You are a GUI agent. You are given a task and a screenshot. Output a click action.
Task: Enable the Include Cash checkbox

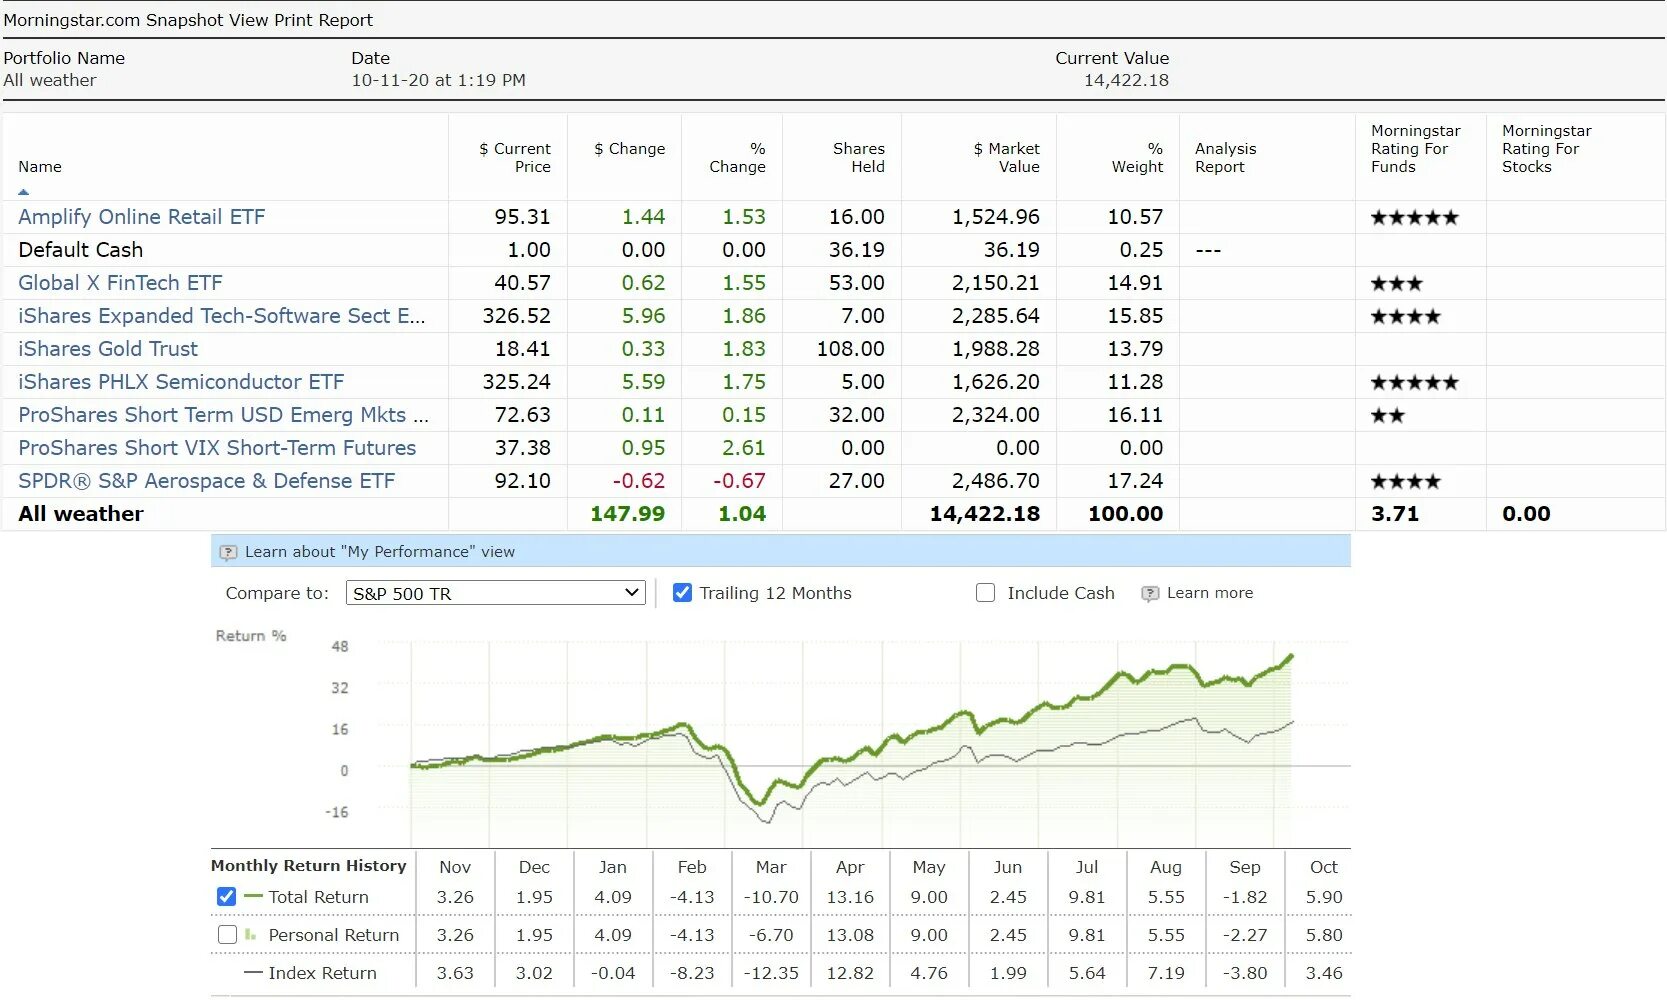pos(986,593)
